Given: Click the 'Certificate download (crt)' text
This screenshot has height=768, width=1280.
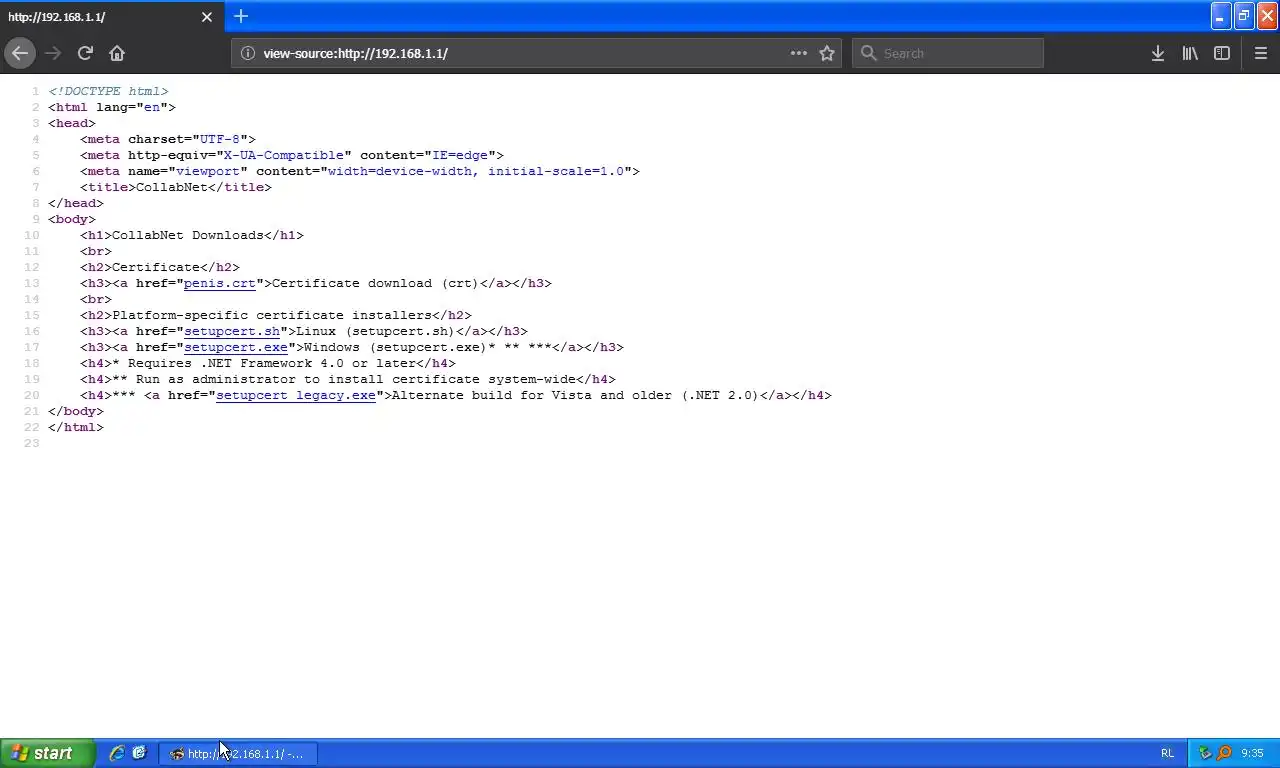Looking at the screenshot, I should pos(376,283).
